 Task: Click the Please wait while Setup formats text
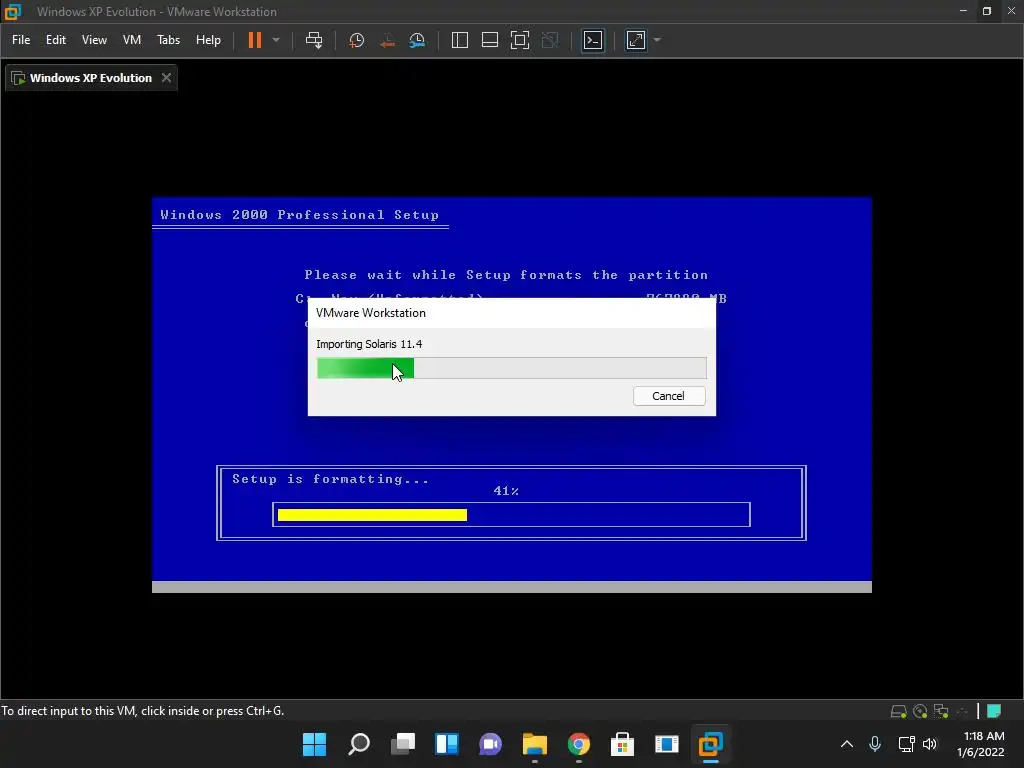[x=506, y=275]
